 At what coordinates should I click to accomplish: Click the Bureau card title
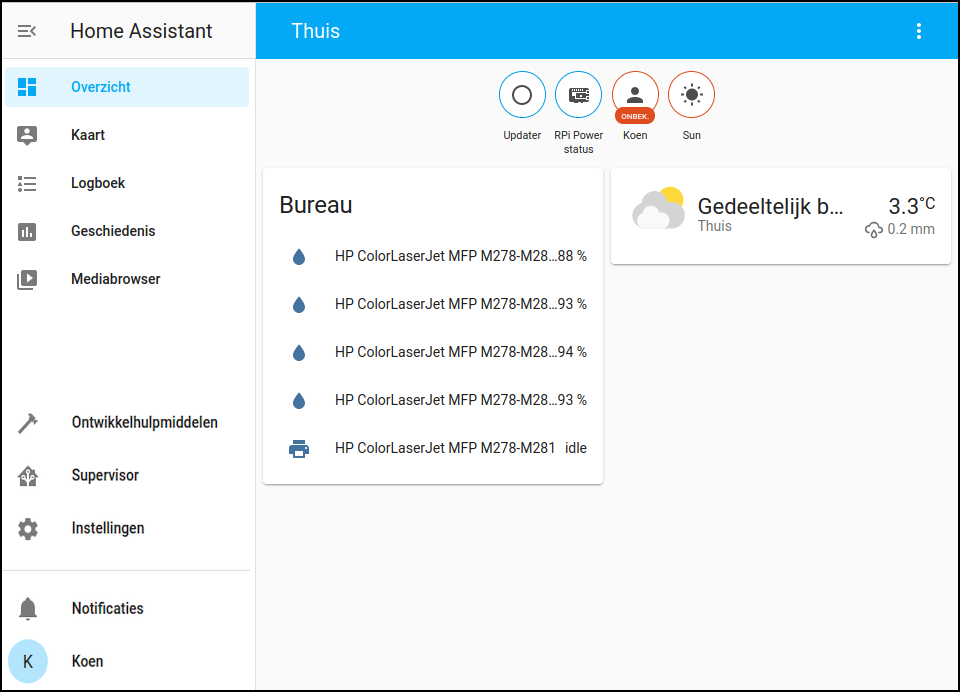click(315, 205)
